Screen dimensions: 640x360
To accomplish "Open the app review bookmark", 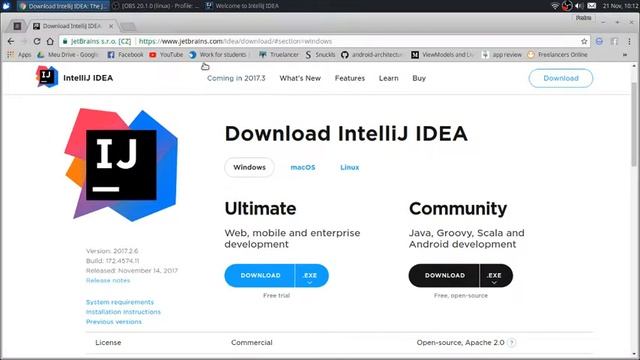I will tap(502, 55).
